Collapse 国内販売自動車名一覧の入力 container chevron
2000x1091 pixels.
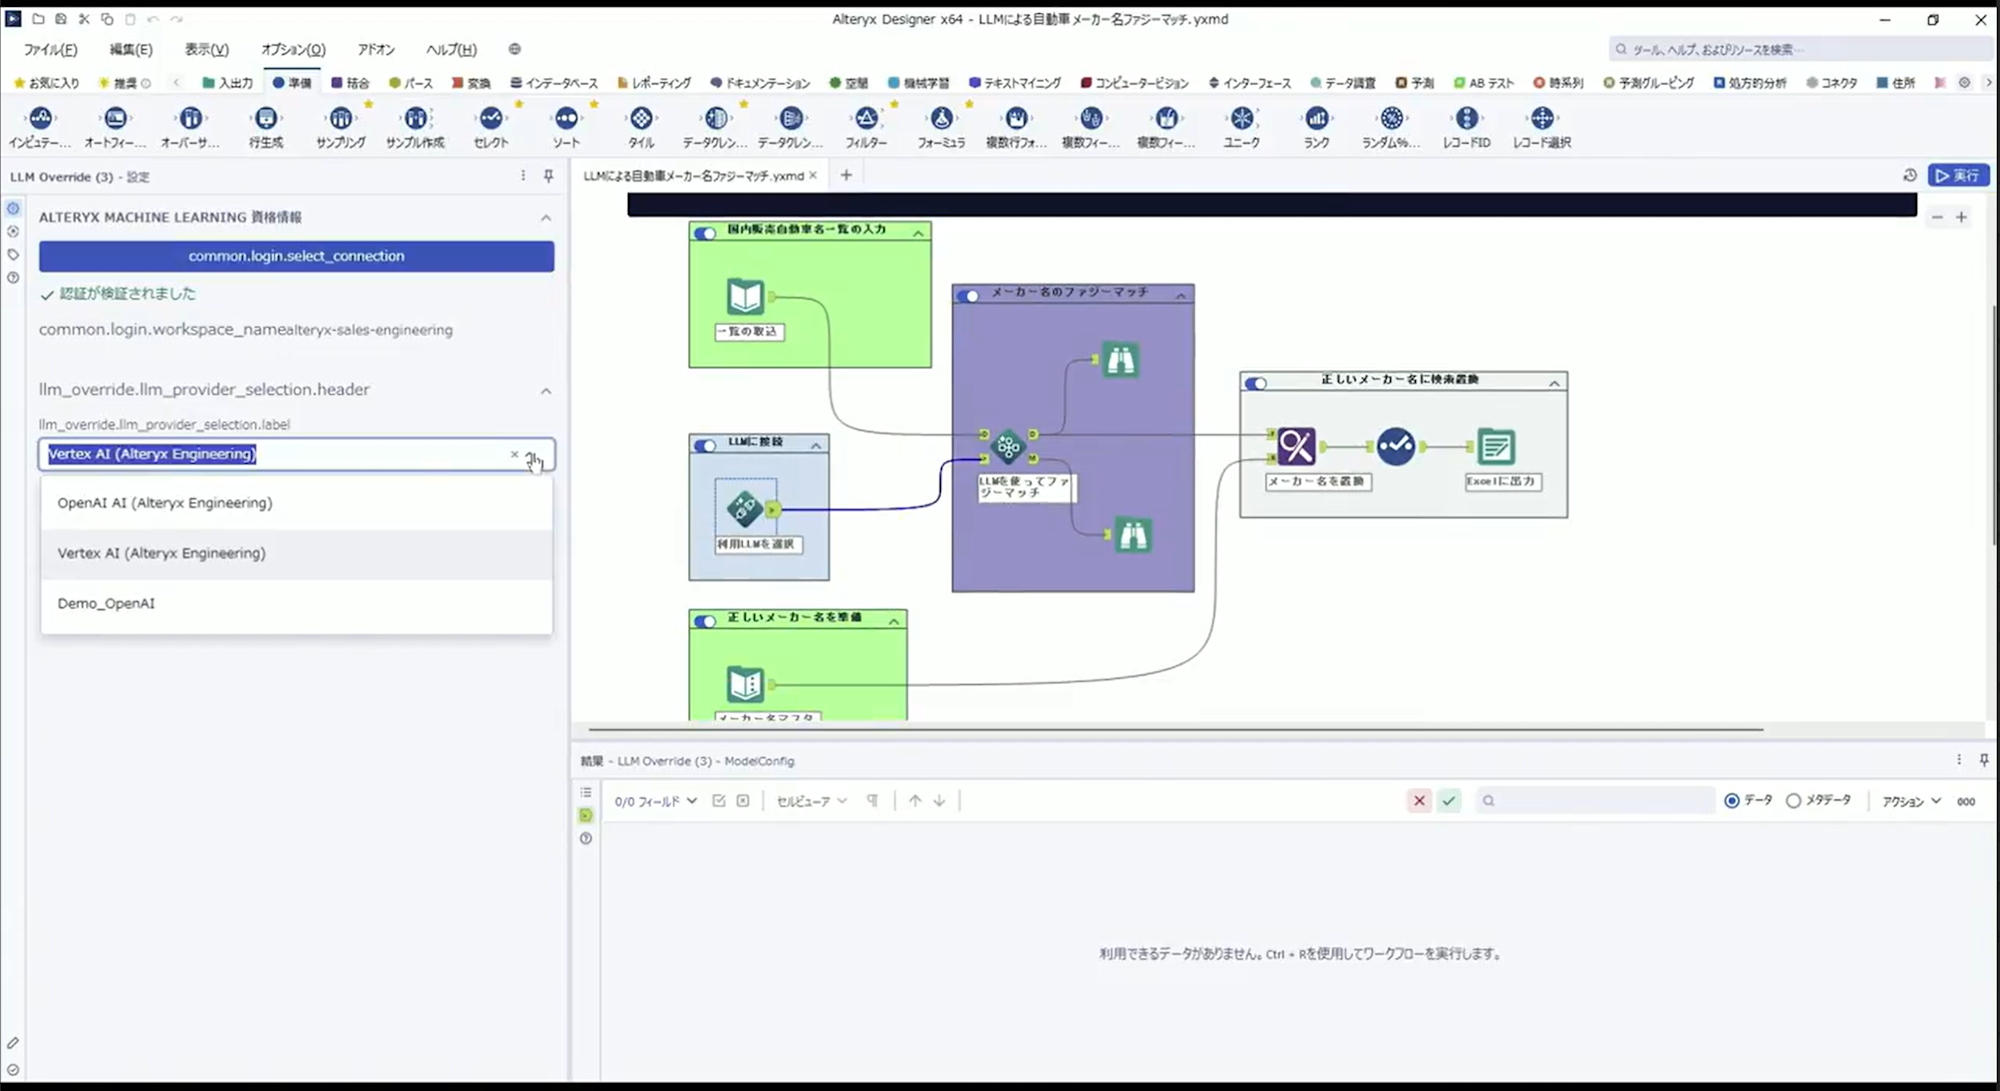(x=918, y=233)
